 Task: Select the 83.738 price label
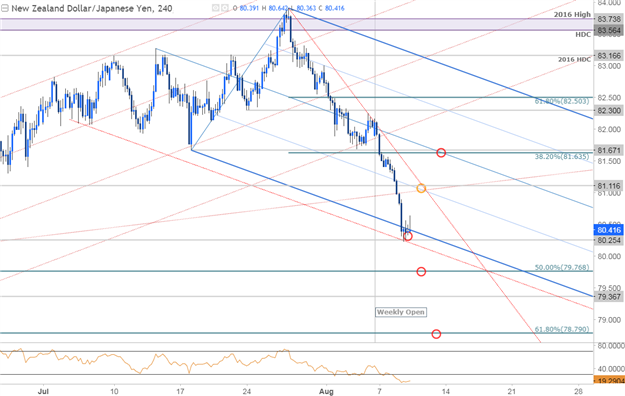click(x=609, y=19)
